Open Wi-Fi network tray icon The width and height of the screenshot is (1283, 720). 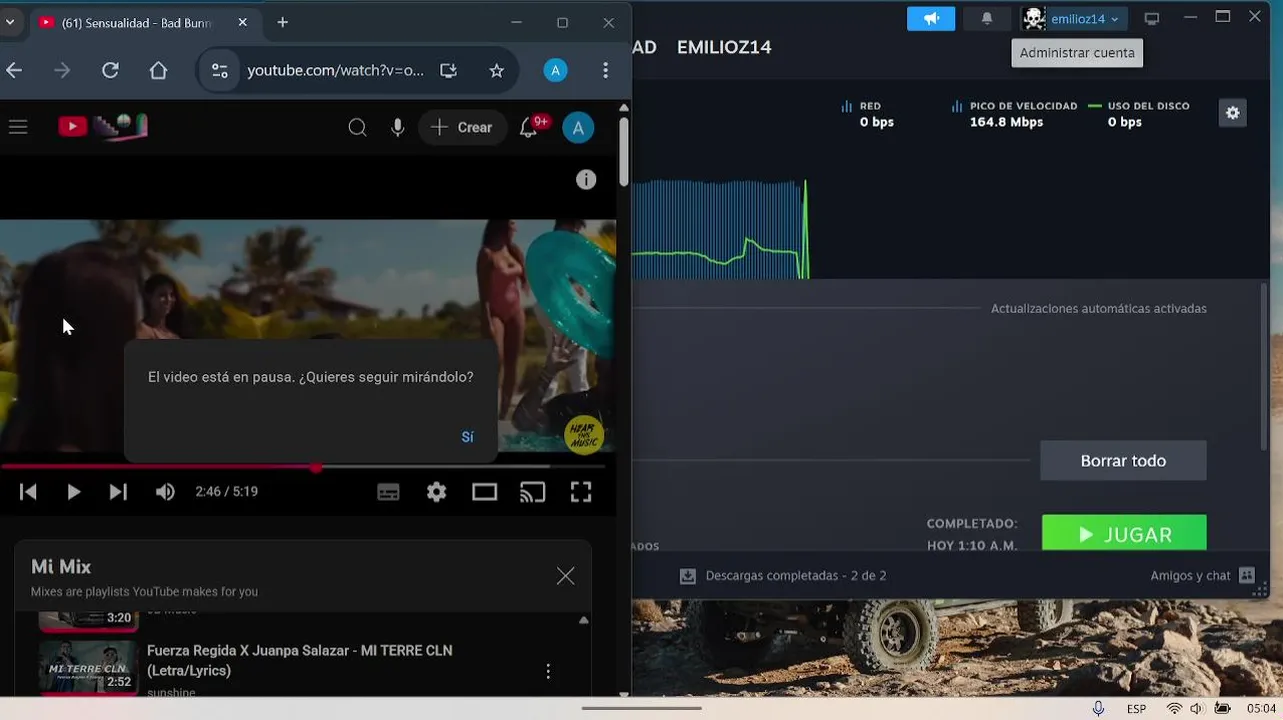[1173, 709]
